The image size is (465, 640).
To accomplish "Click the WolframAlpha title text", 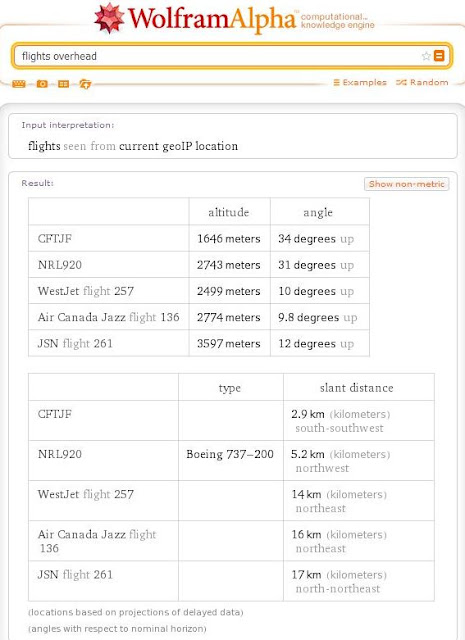I will (212, 19).
